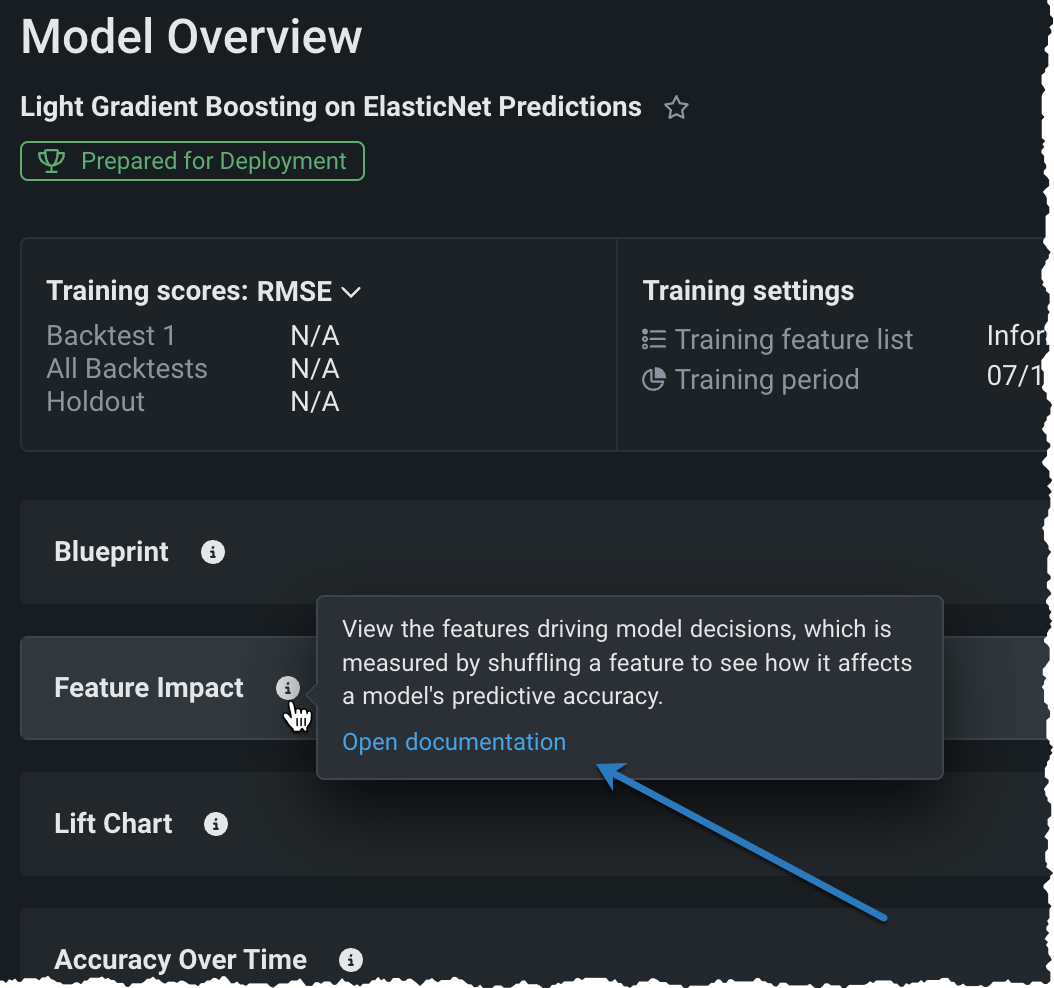The image size is (1054, 988).
Task: Show info for Accuracy Over Time
Action: pyautogui.click(x=350, y=960)
